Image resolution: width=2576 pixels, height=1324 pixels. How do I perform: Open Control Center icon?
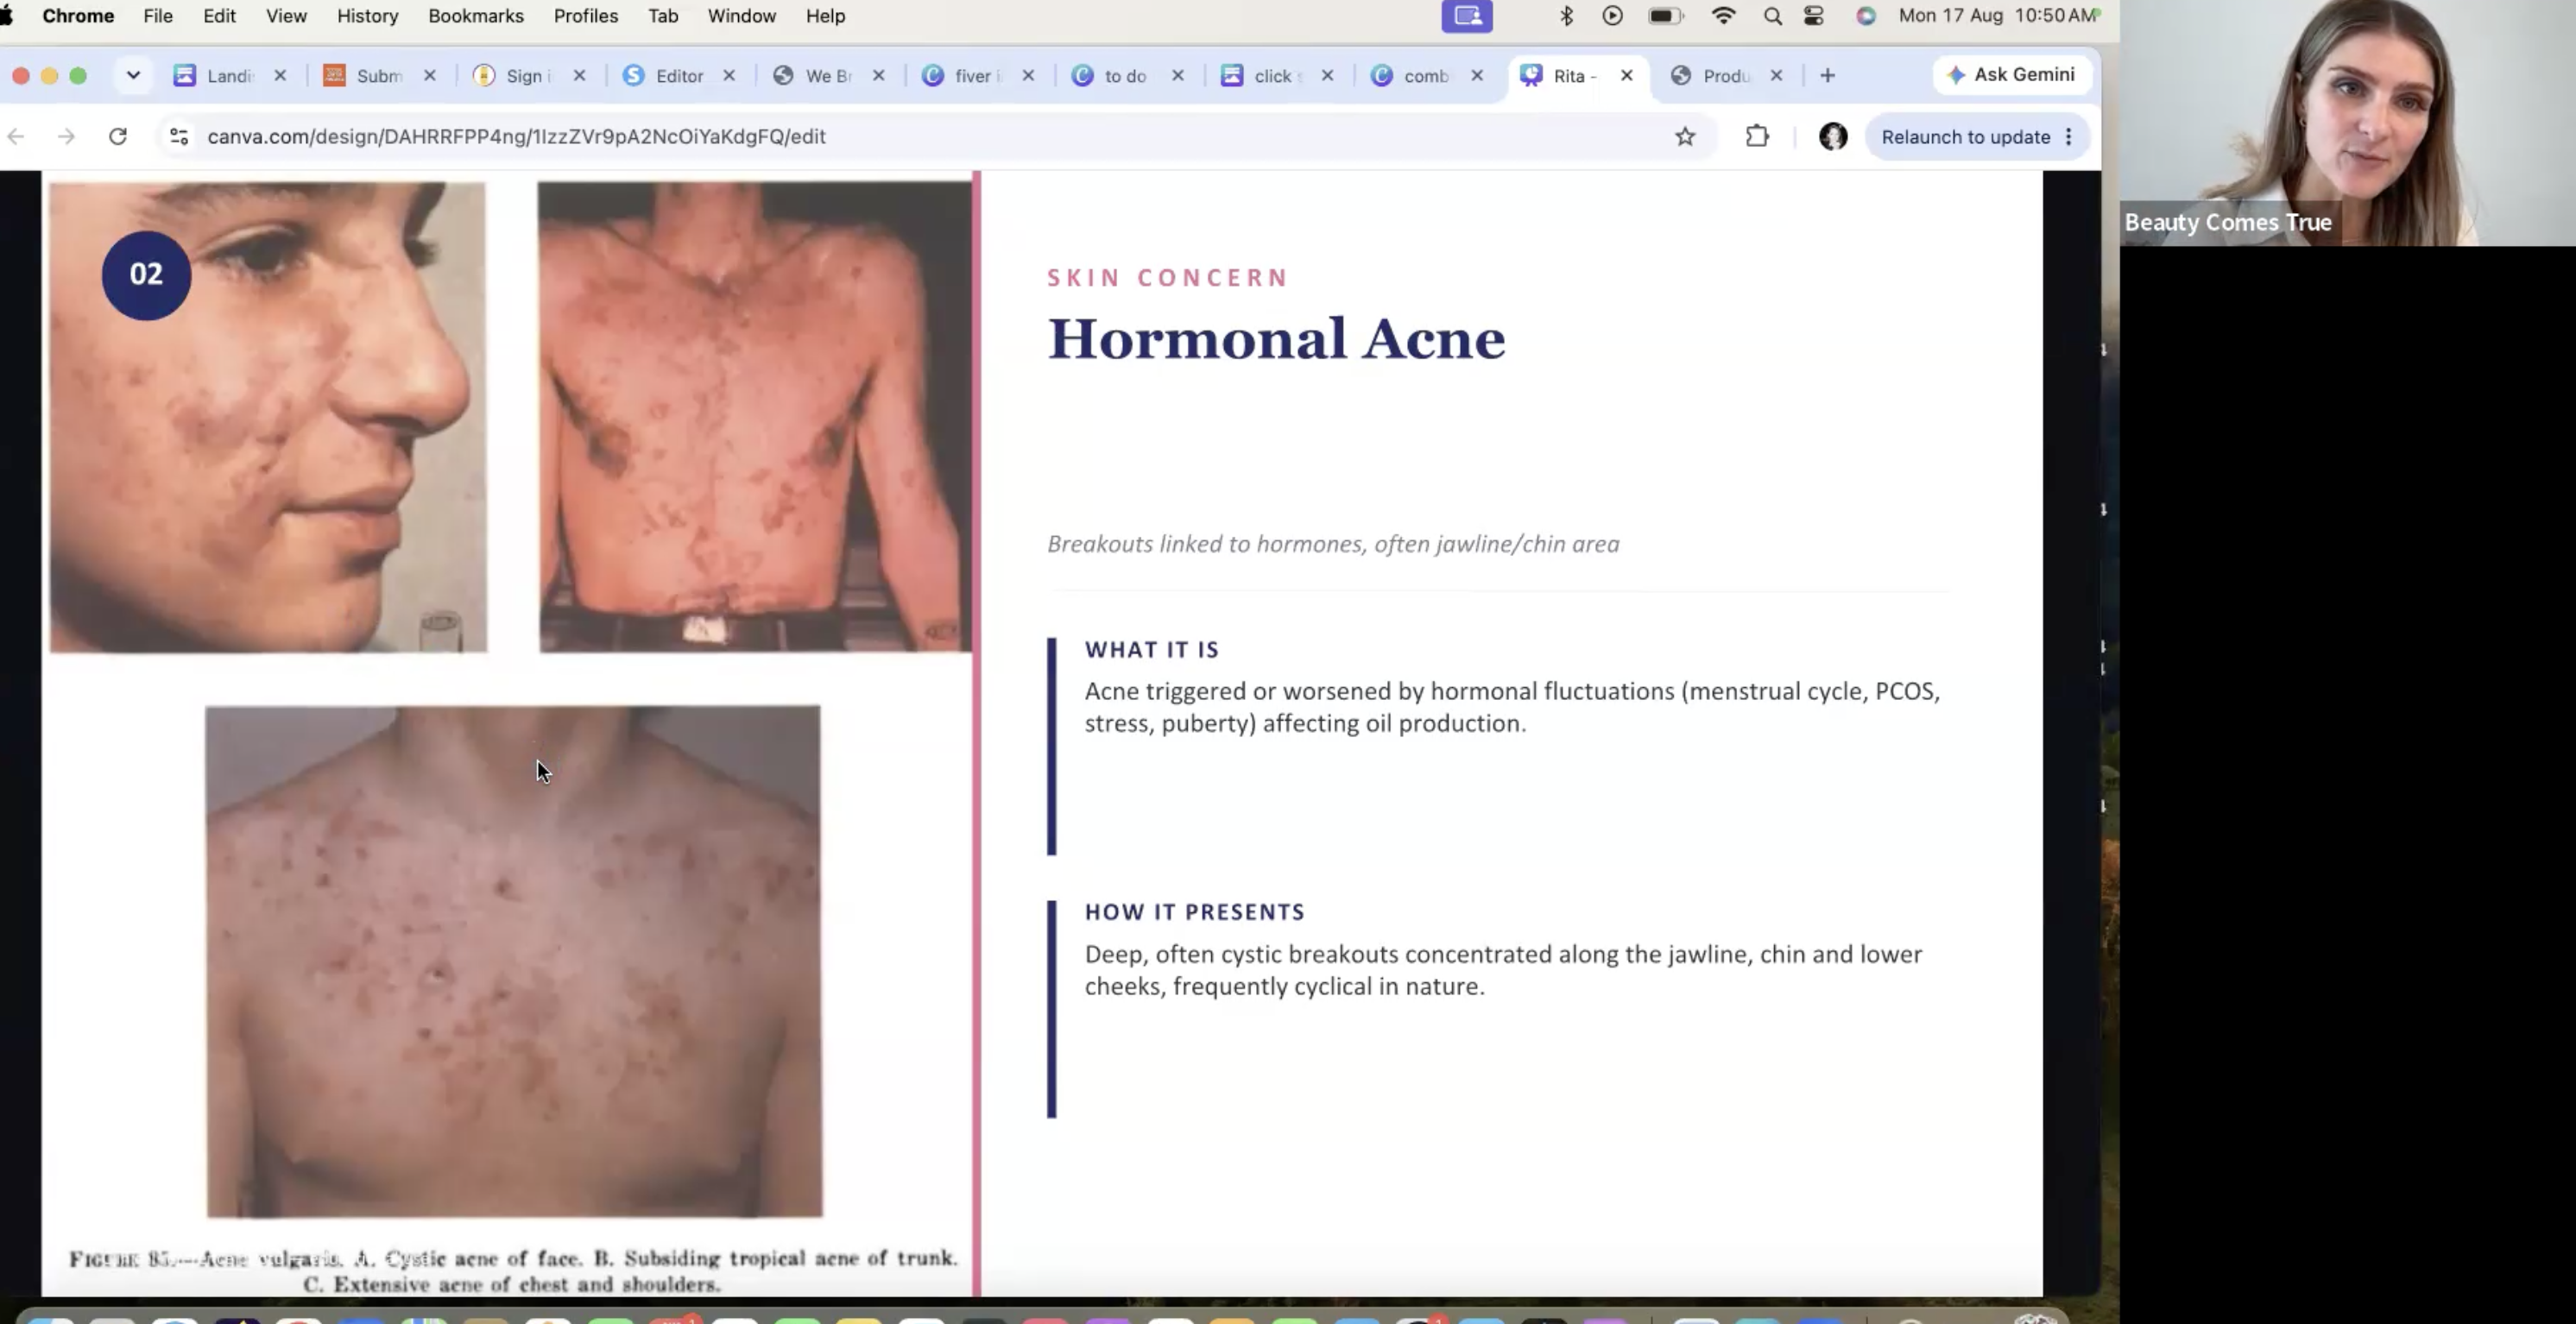pyautogui.click(x=1814, y=16)
